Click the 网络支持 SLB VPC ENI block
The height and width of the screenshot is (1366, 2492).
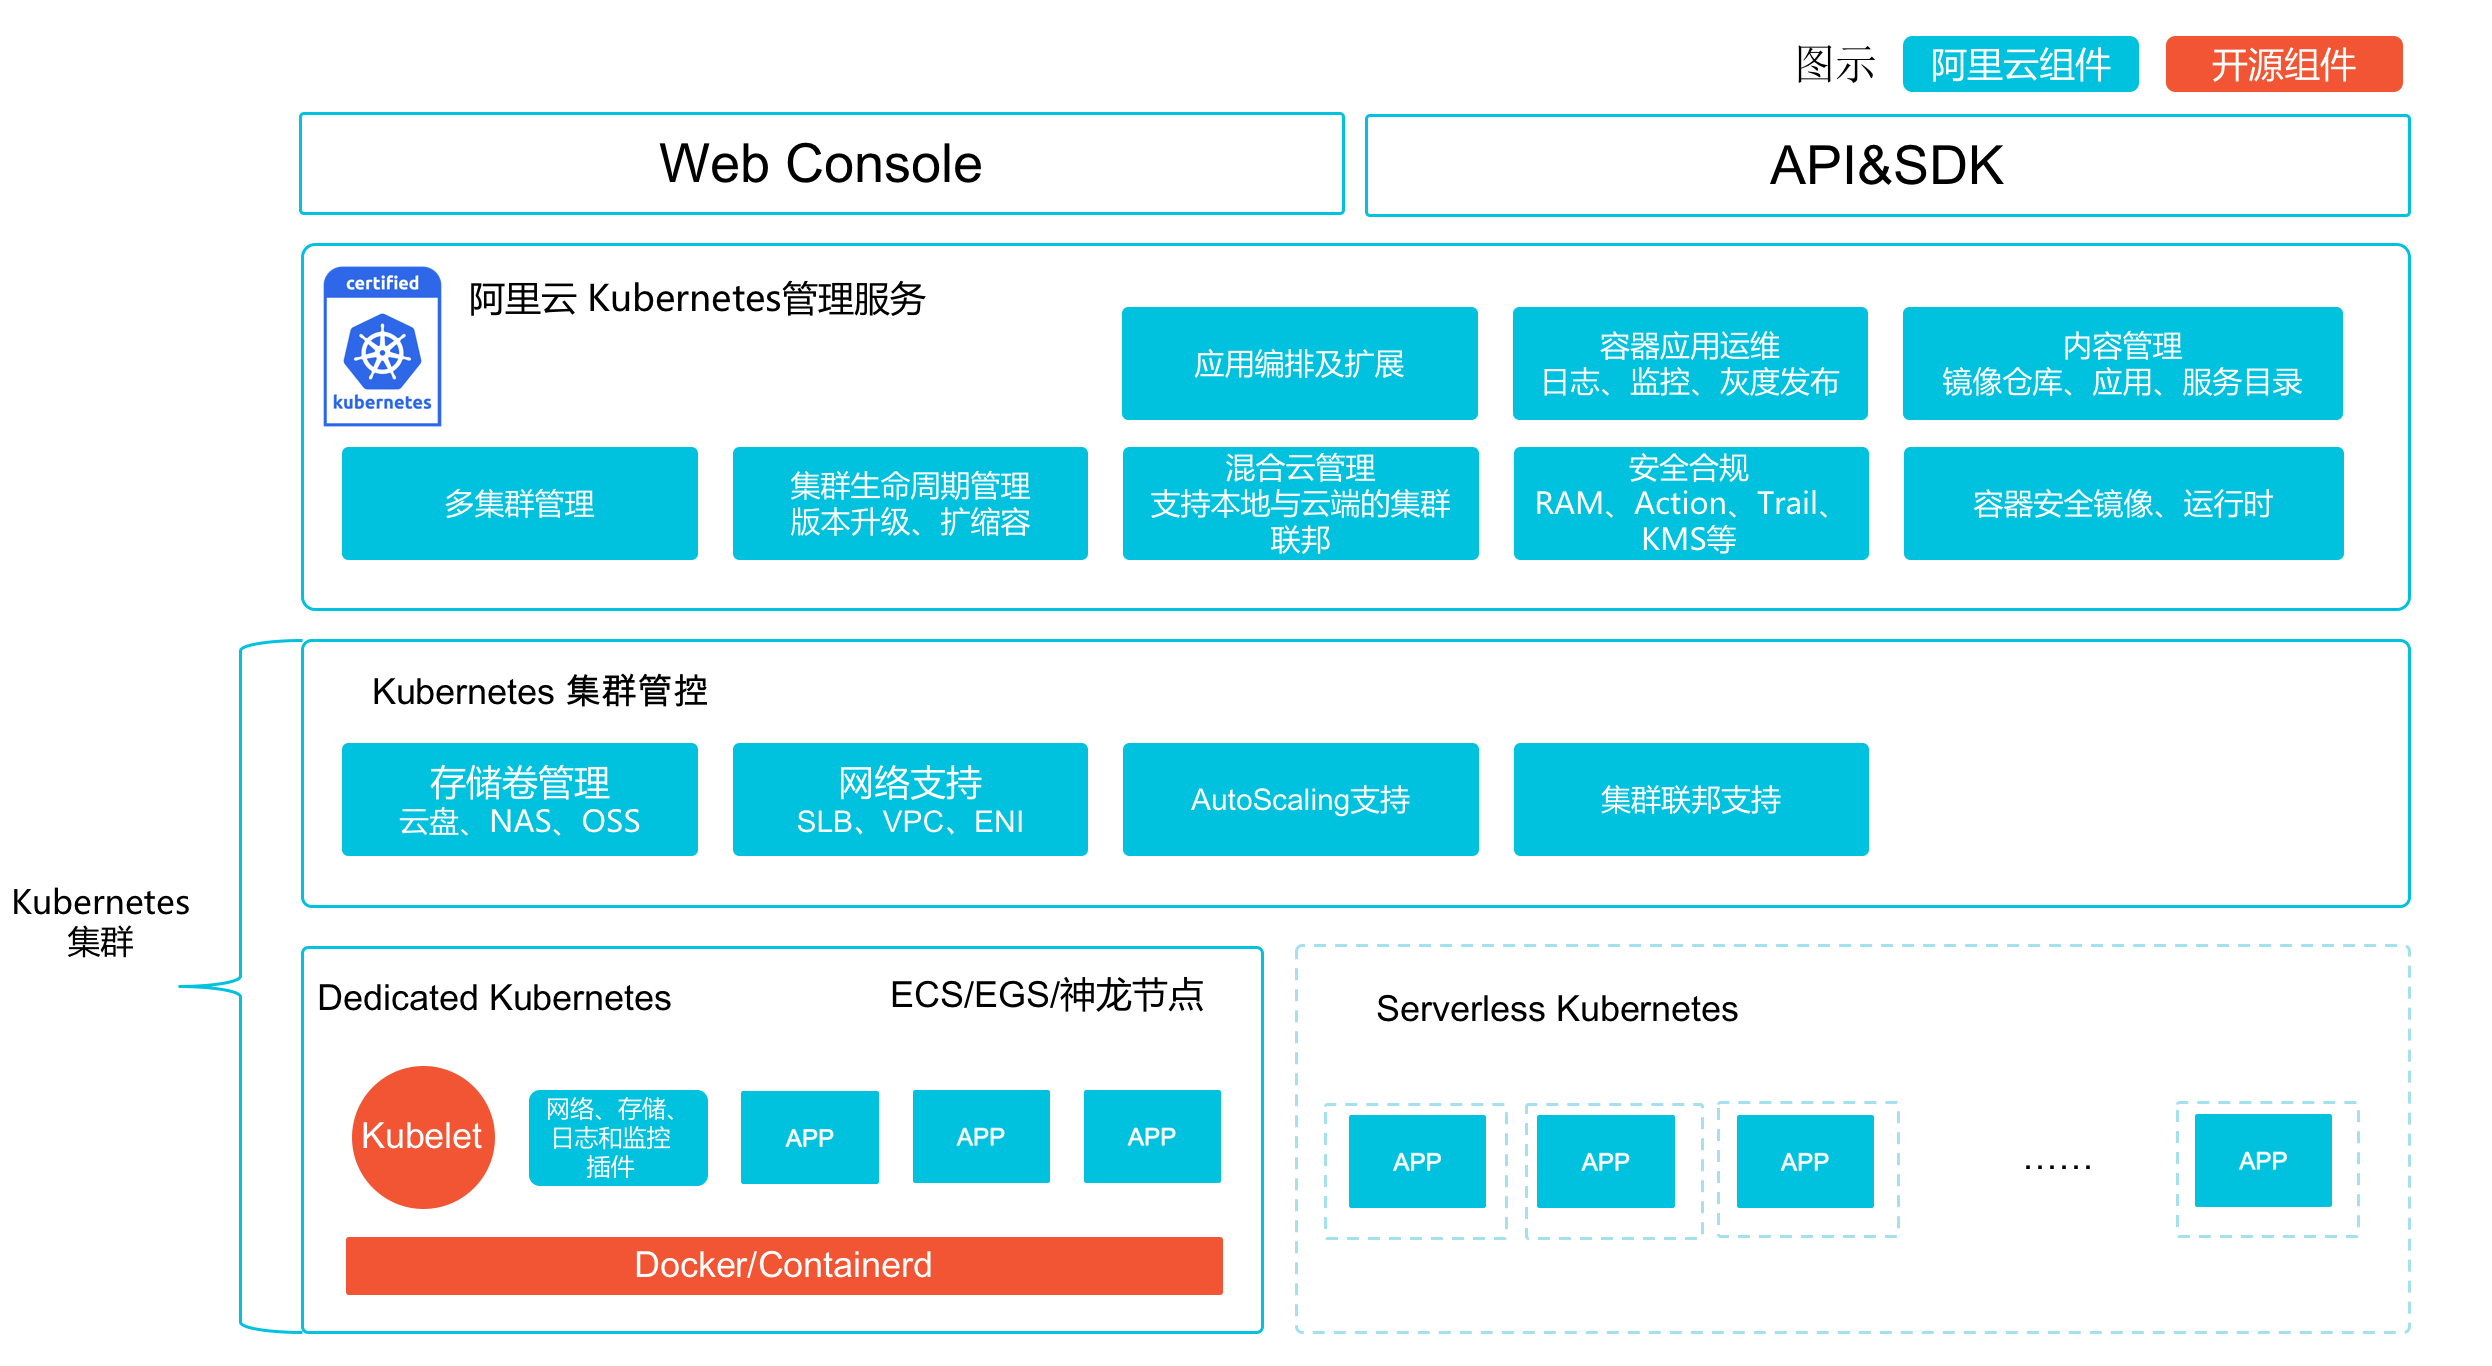(910, 799)
